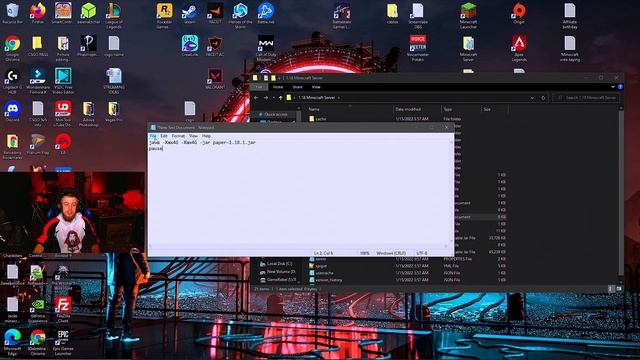Open the Logitech G HUB shortcut
The width and height of the screenshot is (640, 360).
pyautogui.click(x=12, y=81)
